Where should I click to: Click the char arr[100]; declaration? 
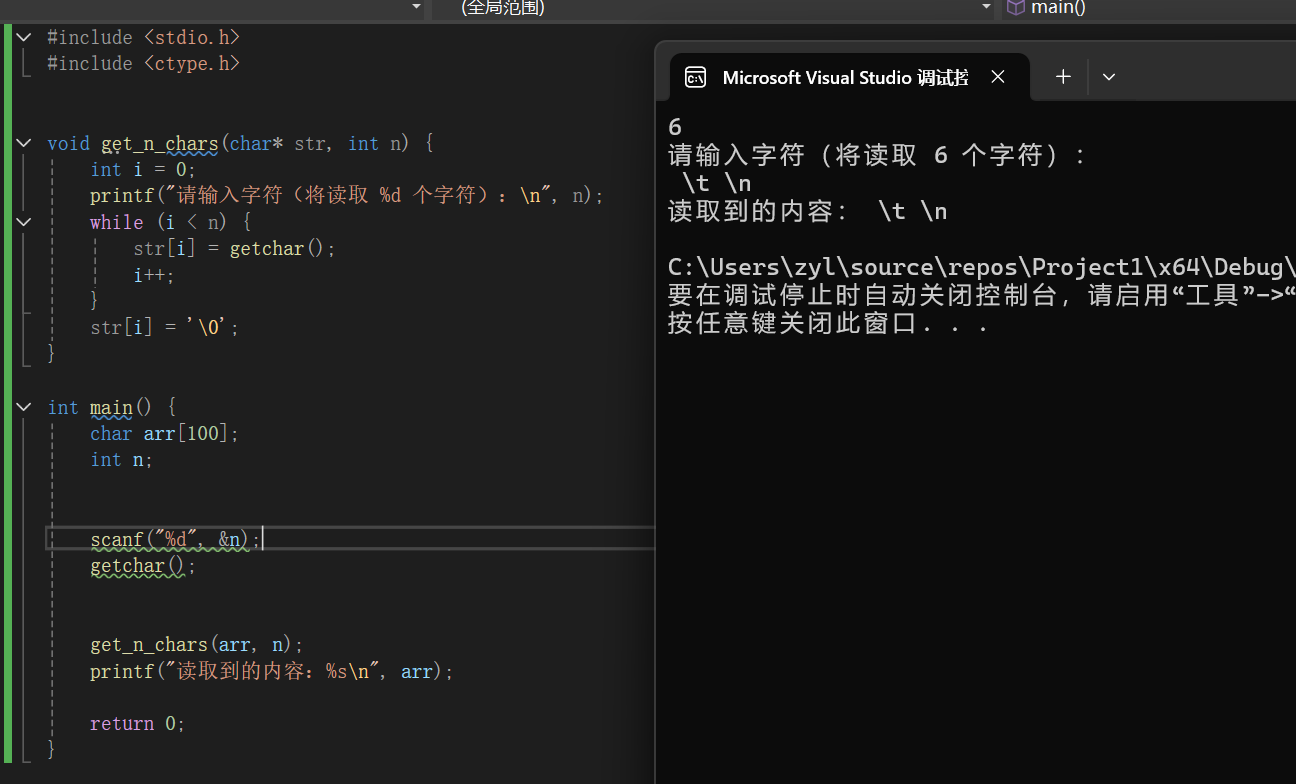tap(164, 433)
